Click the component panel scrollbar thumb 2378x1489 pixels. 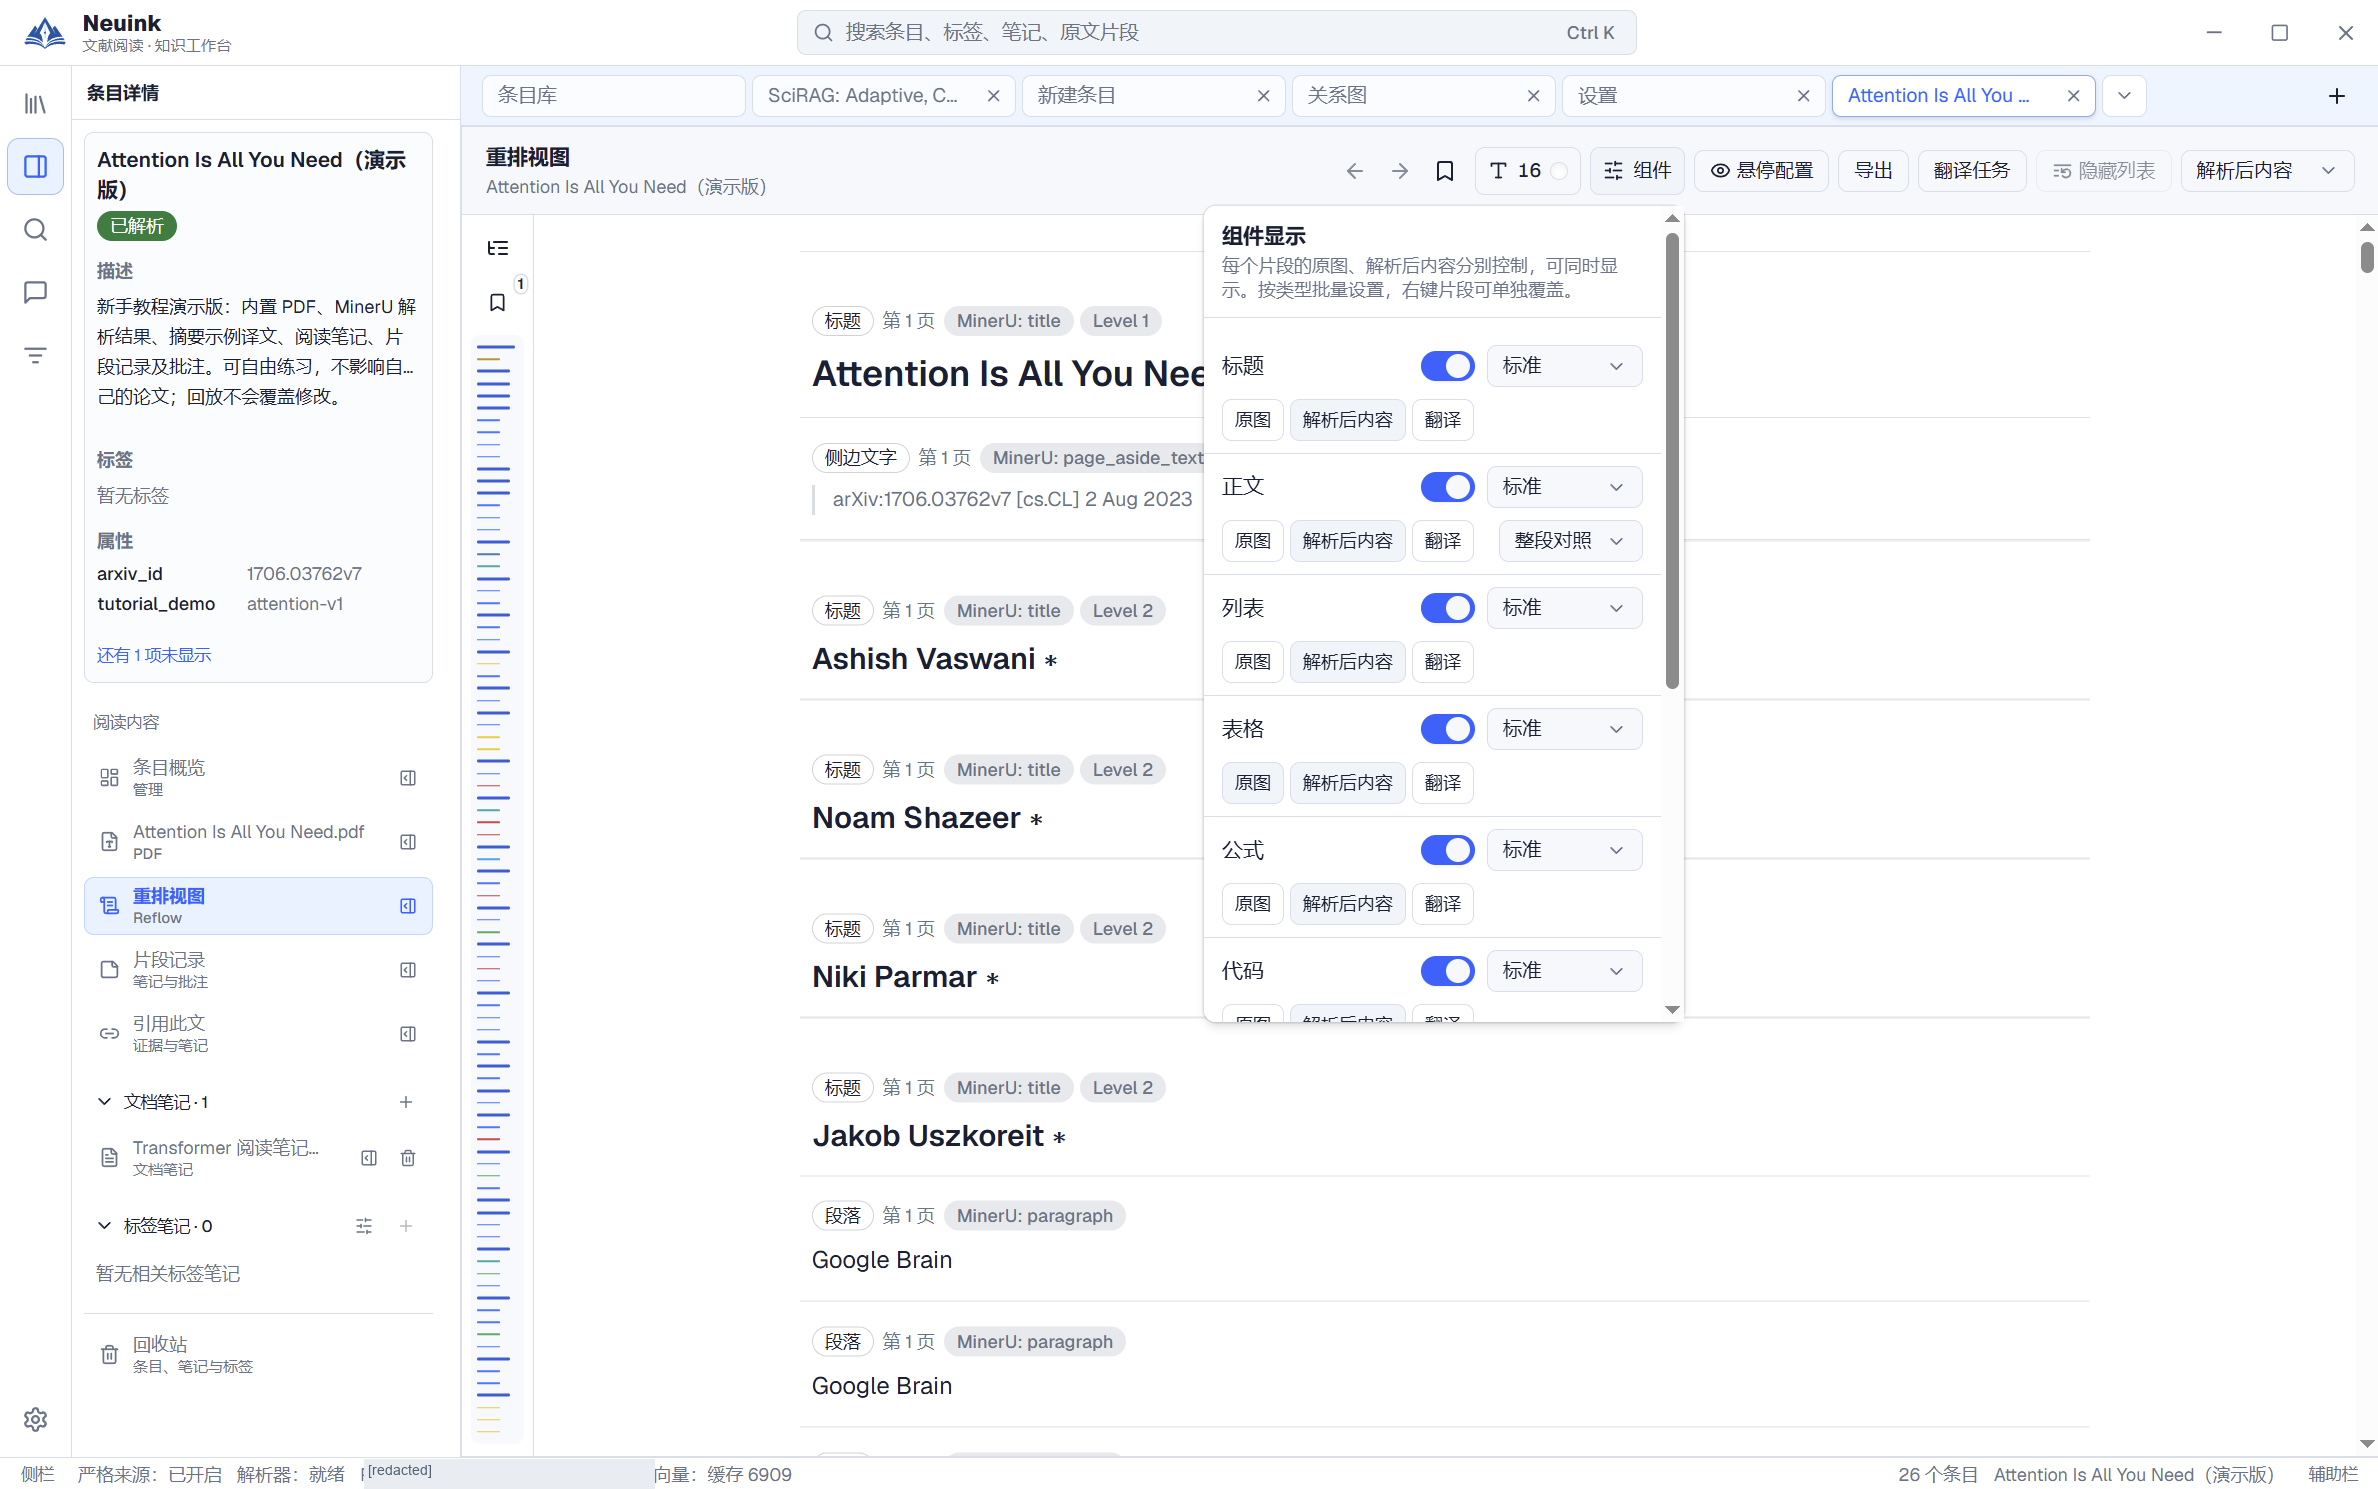(x=1671, y=461)
